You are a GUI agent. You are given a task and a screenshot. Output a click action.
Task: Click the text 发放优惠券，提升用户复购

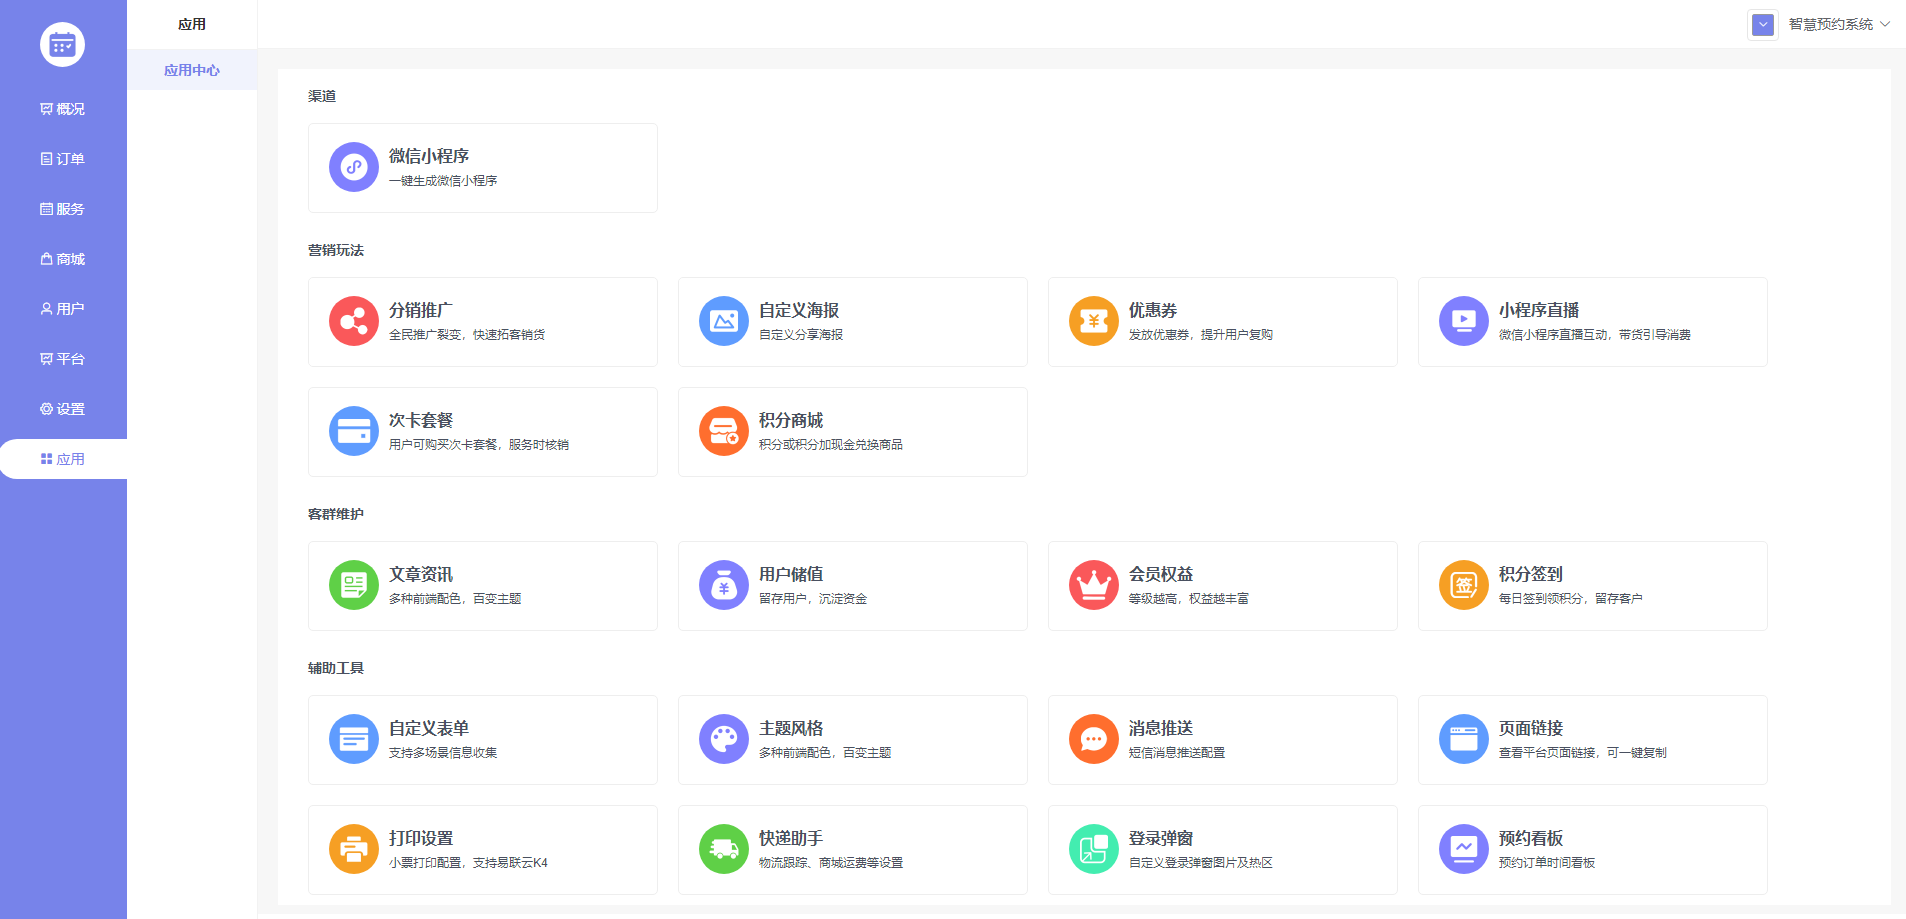(x=1201, y=335)
